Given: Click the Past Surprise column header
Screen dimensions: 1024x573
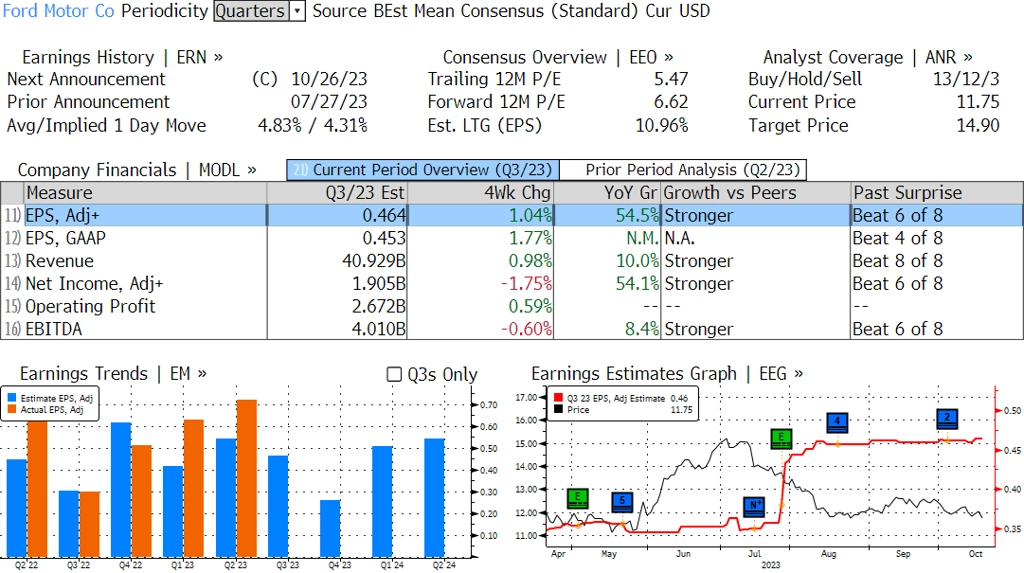Looking at the screenshot, I should (936, 193).
